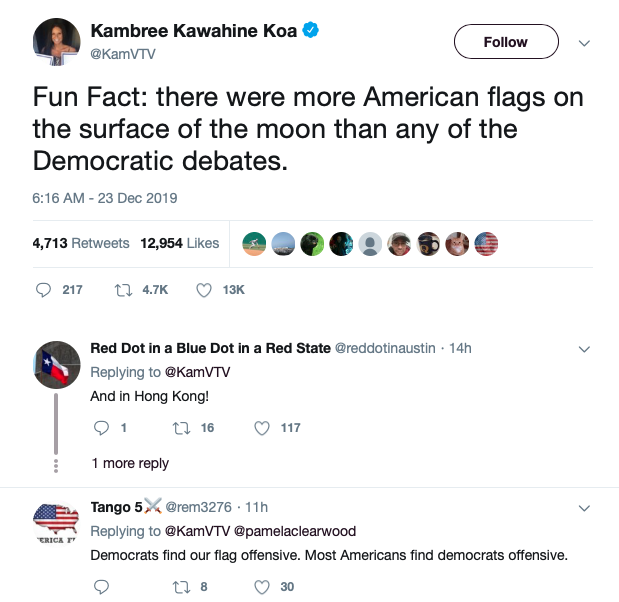
Task: Click Red Dot's Texas flag avatar
Action: coord(57,364)
